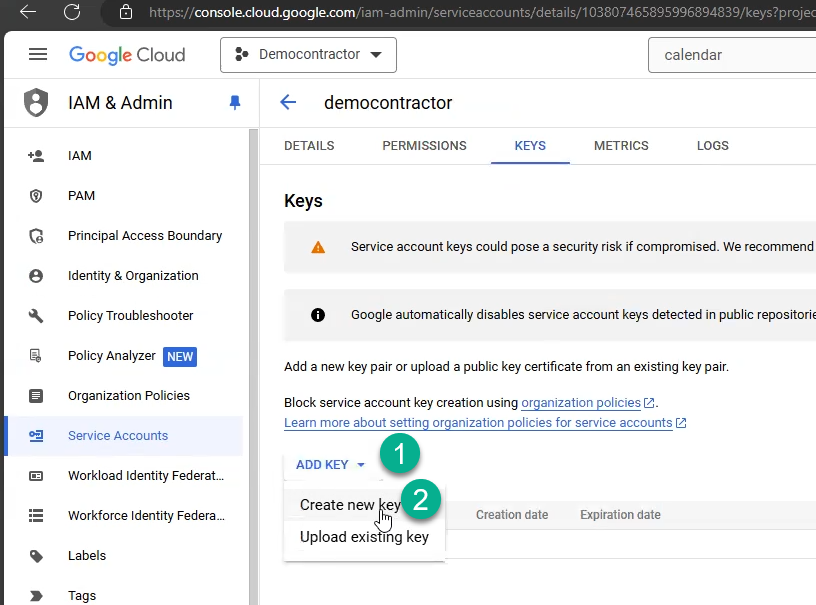Click the IAM add-person icon in sidebar
This screenshot has width=816, height=605.
click(x=36, y=156)
